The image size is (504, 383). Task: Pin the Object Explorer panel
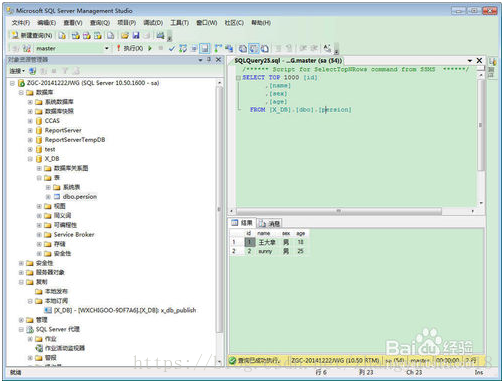point(209,60)
